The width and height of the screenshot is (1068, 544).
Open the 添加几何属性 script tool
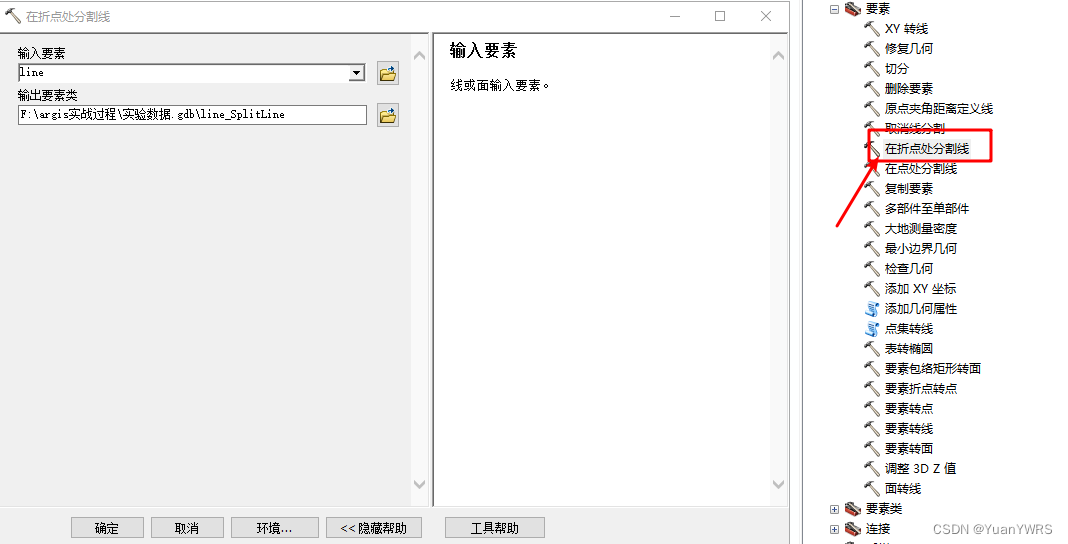tap(921, 308)
